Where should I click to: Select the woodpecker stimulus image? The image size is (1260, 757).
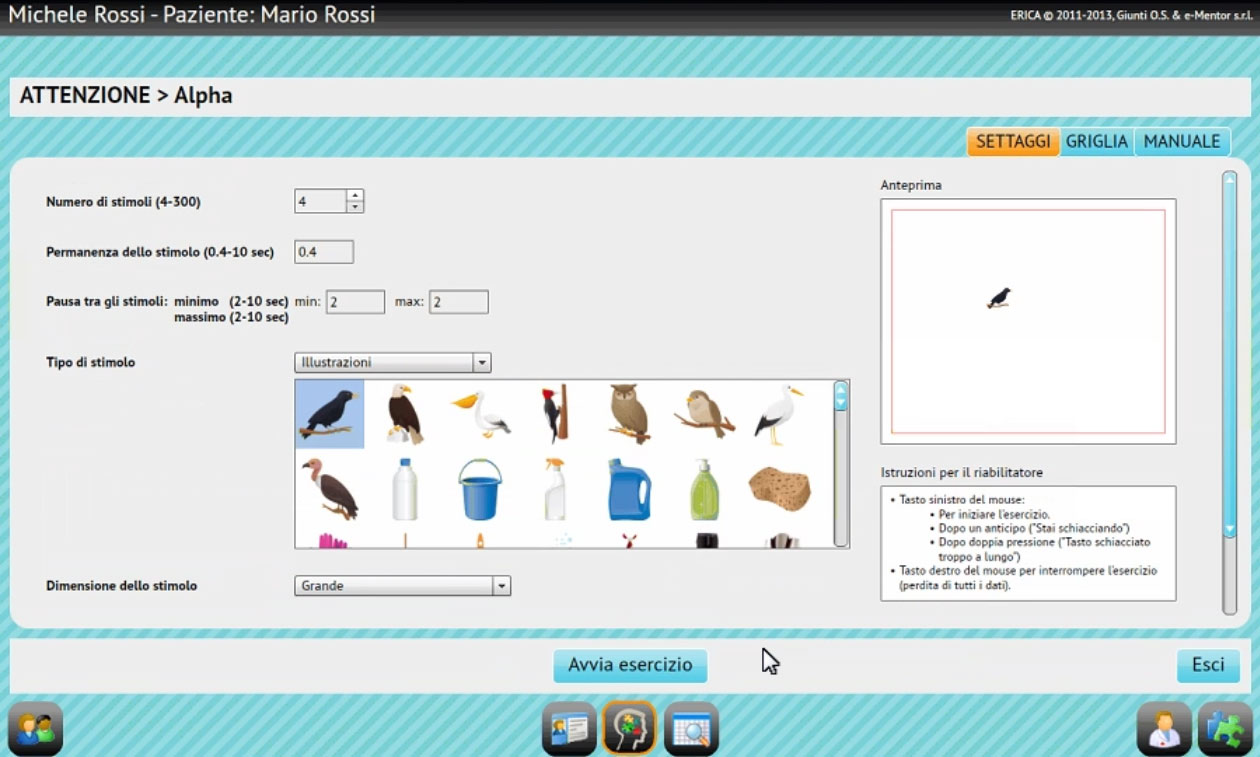[555, 413]
